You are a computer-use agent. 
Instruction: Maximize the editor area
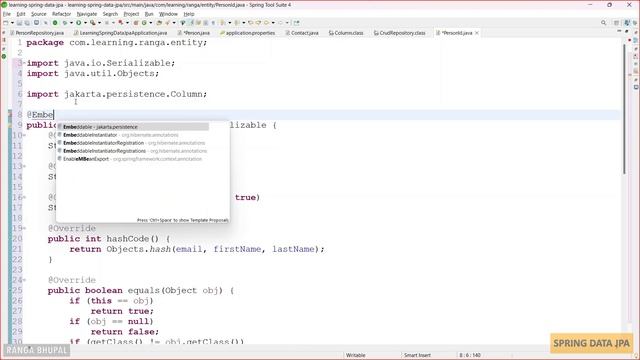click(x=627, y=31)
